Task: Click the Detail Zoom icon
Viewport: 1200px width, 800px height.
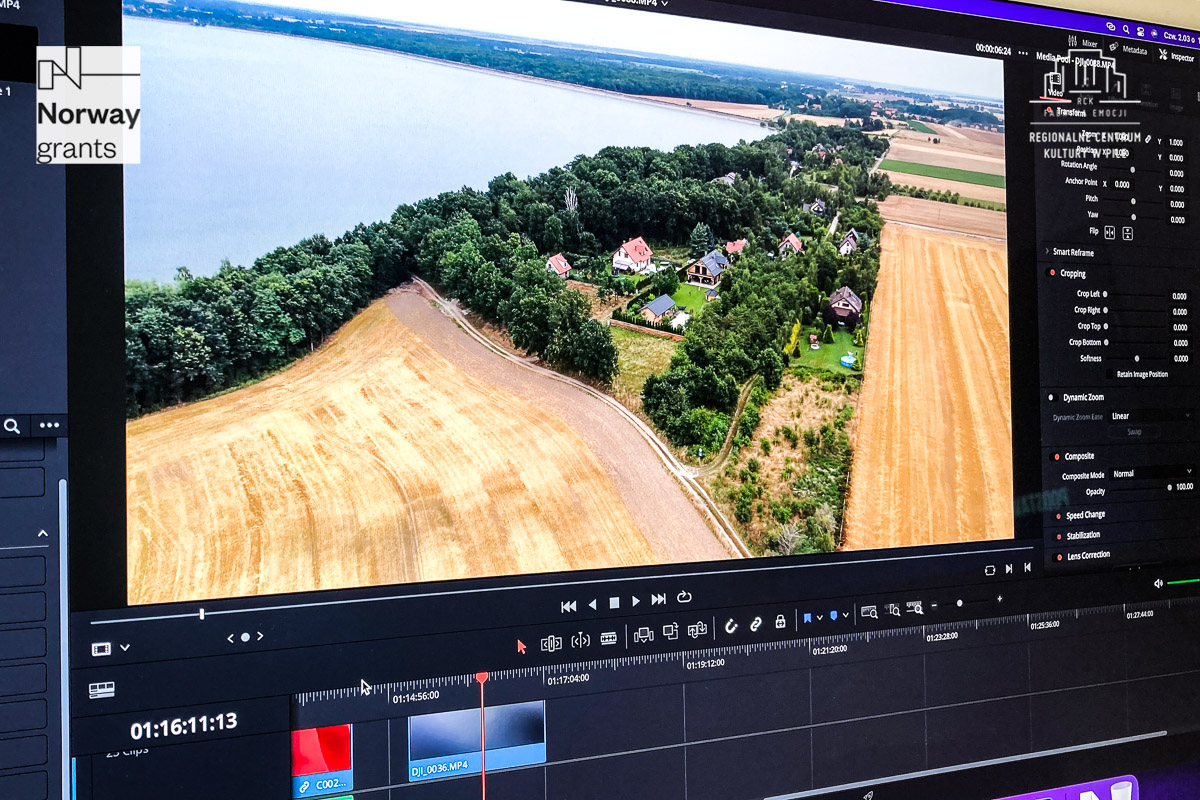Action: pyautogui.click(x=893, y=610)
